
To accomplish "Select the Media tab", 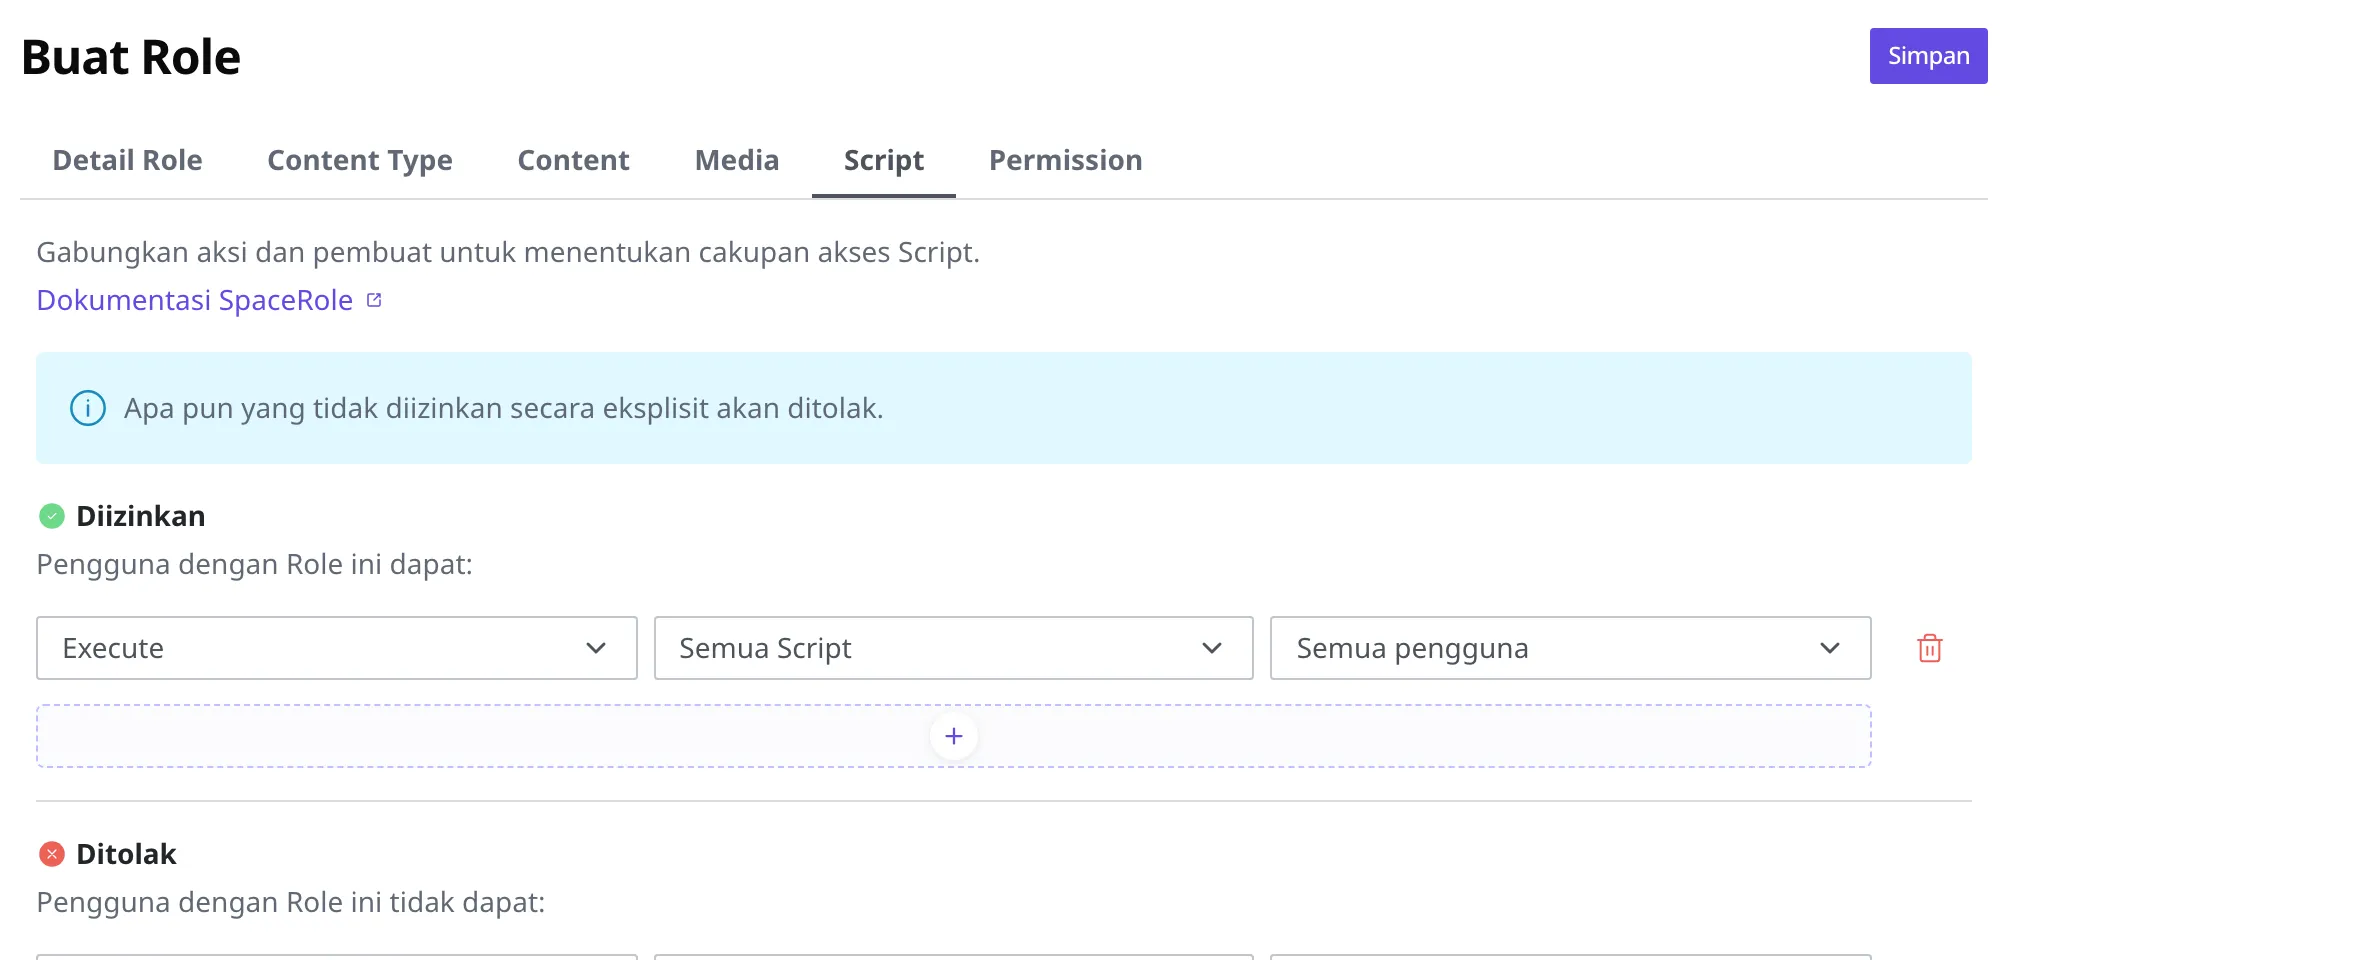I will pyautogui.click(x=737, y=160).
